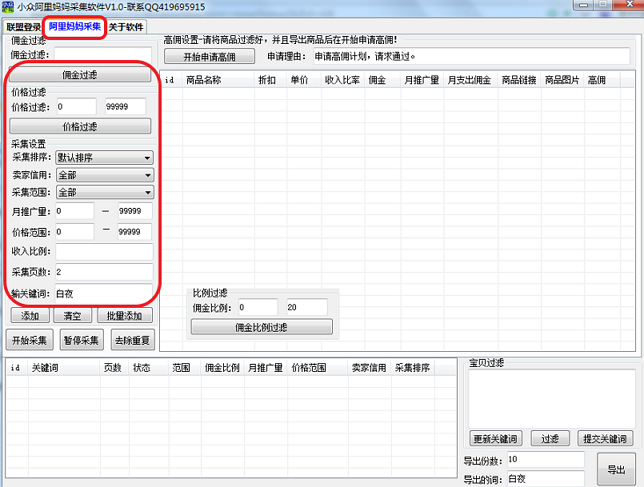
Task: Open the 关于软件 tab
Action: [126, 27]
